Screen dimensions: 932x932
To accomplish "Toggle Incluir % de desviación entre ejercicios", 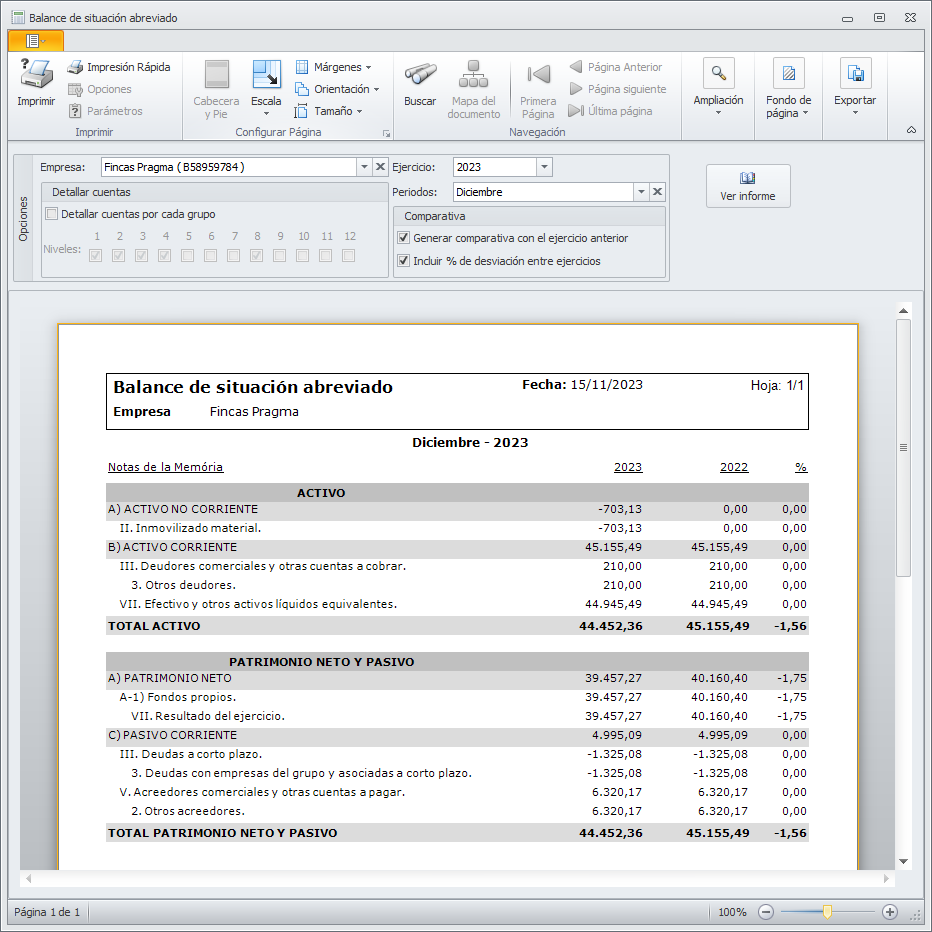I will tap(403, 261).
